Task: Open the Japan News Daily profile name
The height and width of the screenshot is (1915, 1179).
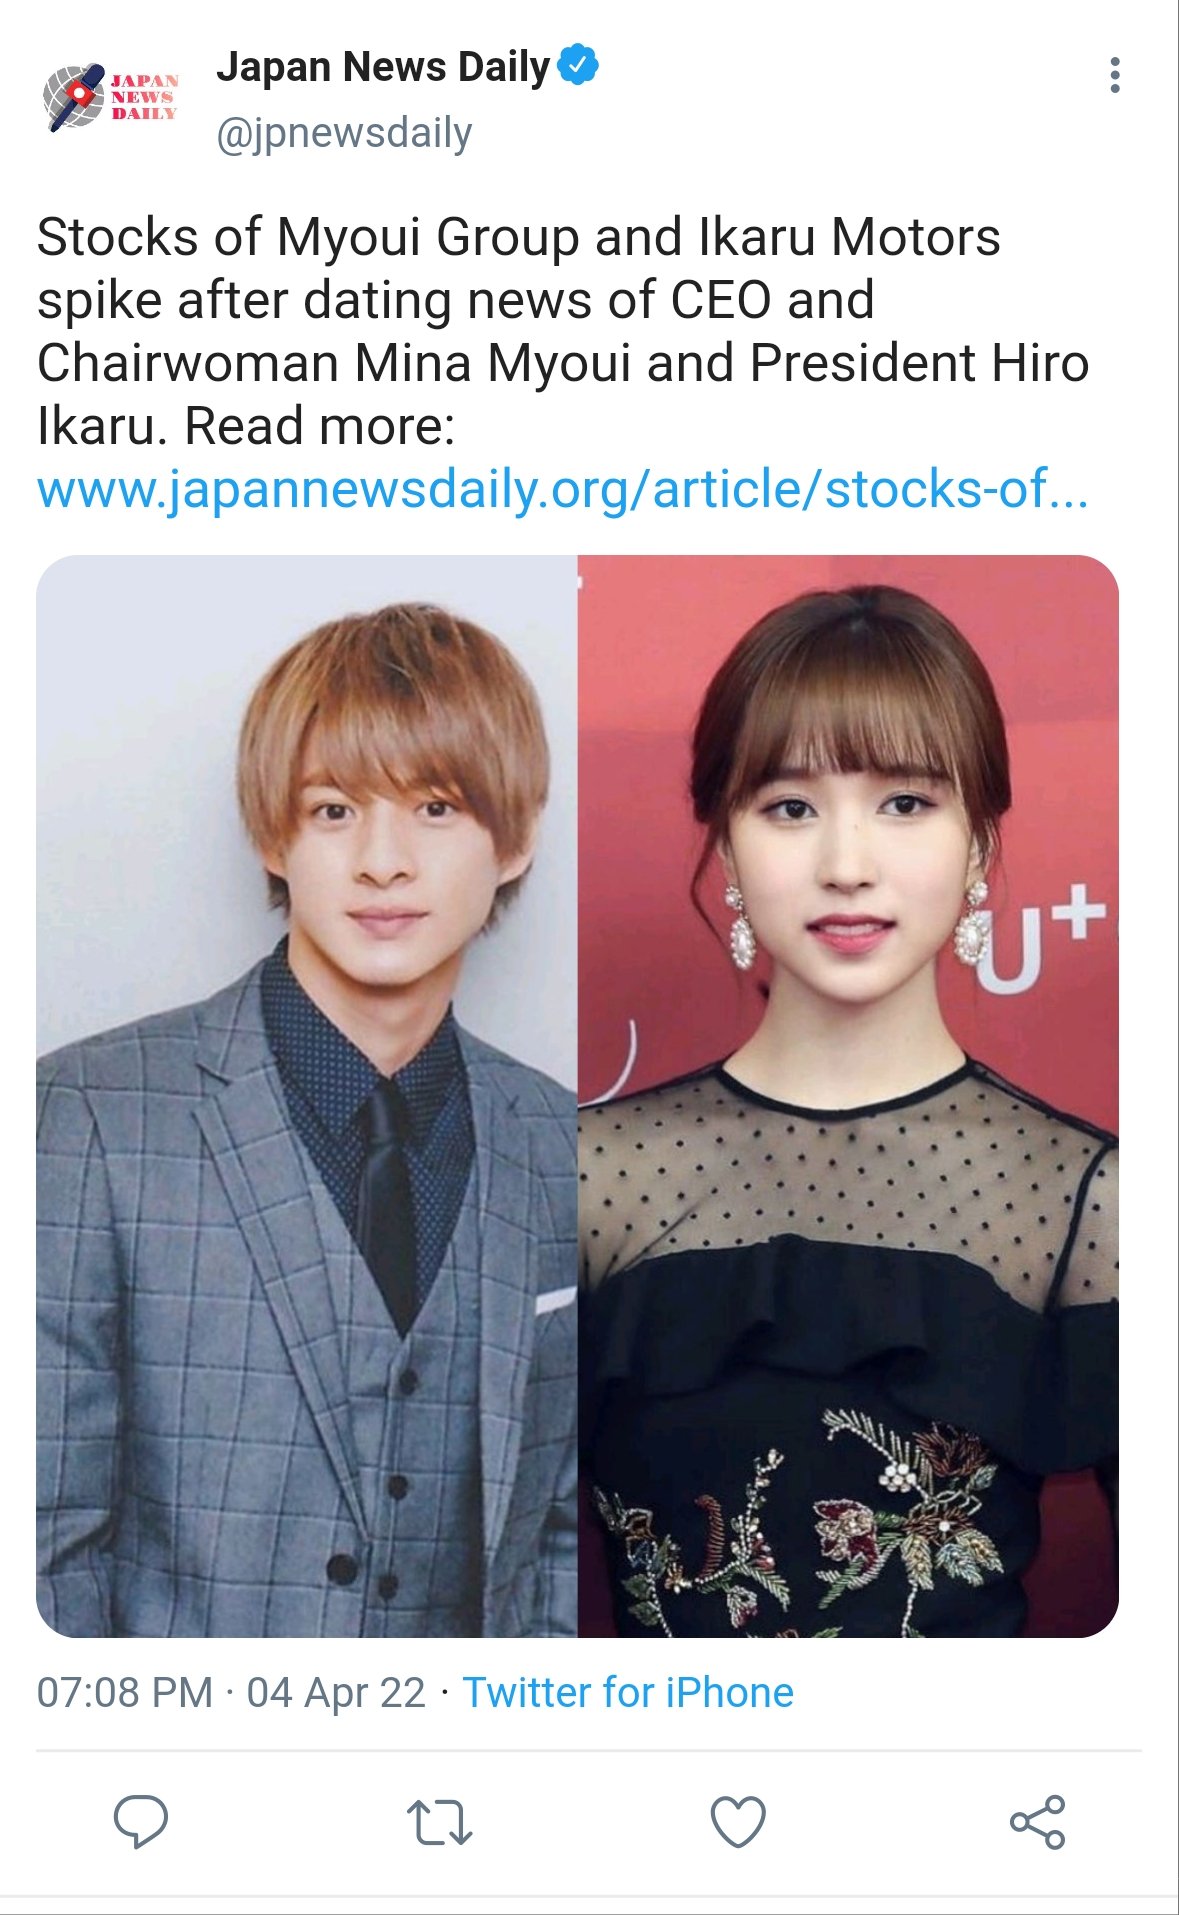Action: click(x=383, y=67)
